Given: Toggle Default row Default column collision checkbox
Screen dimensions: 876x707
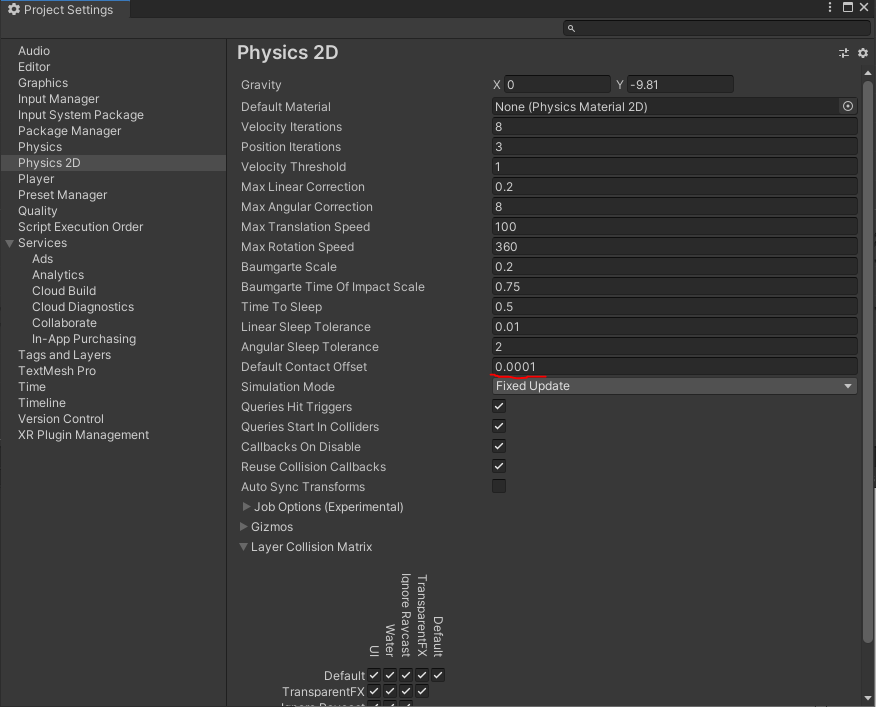Looking at the screenshot, I should coord(438,675).
